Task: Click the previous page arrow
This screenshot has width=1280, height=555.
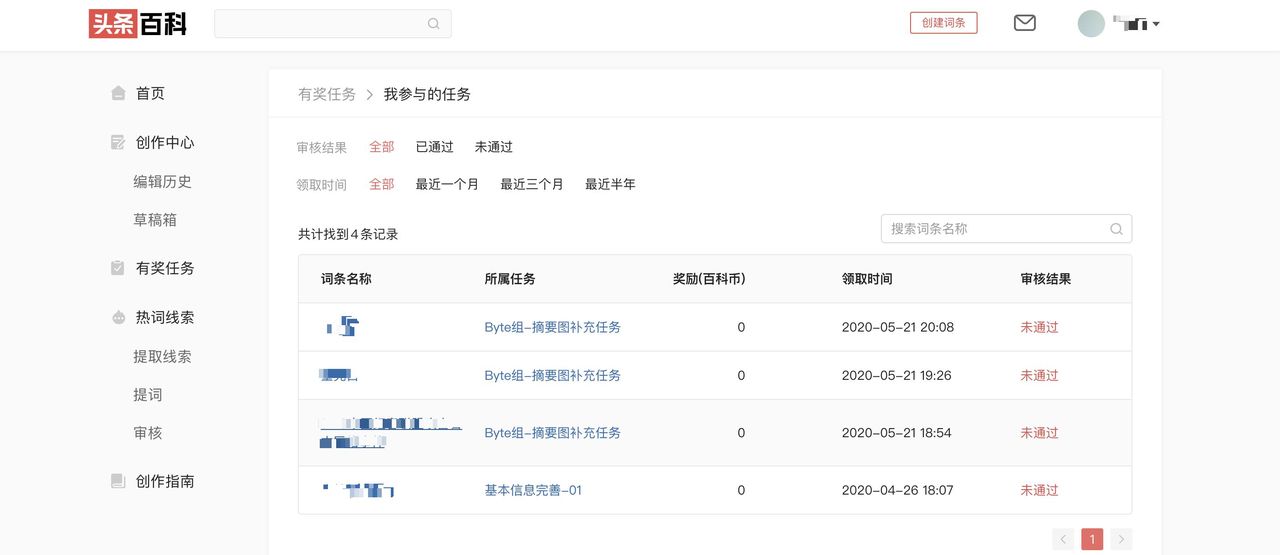Action: click(x=1063, y=539)
